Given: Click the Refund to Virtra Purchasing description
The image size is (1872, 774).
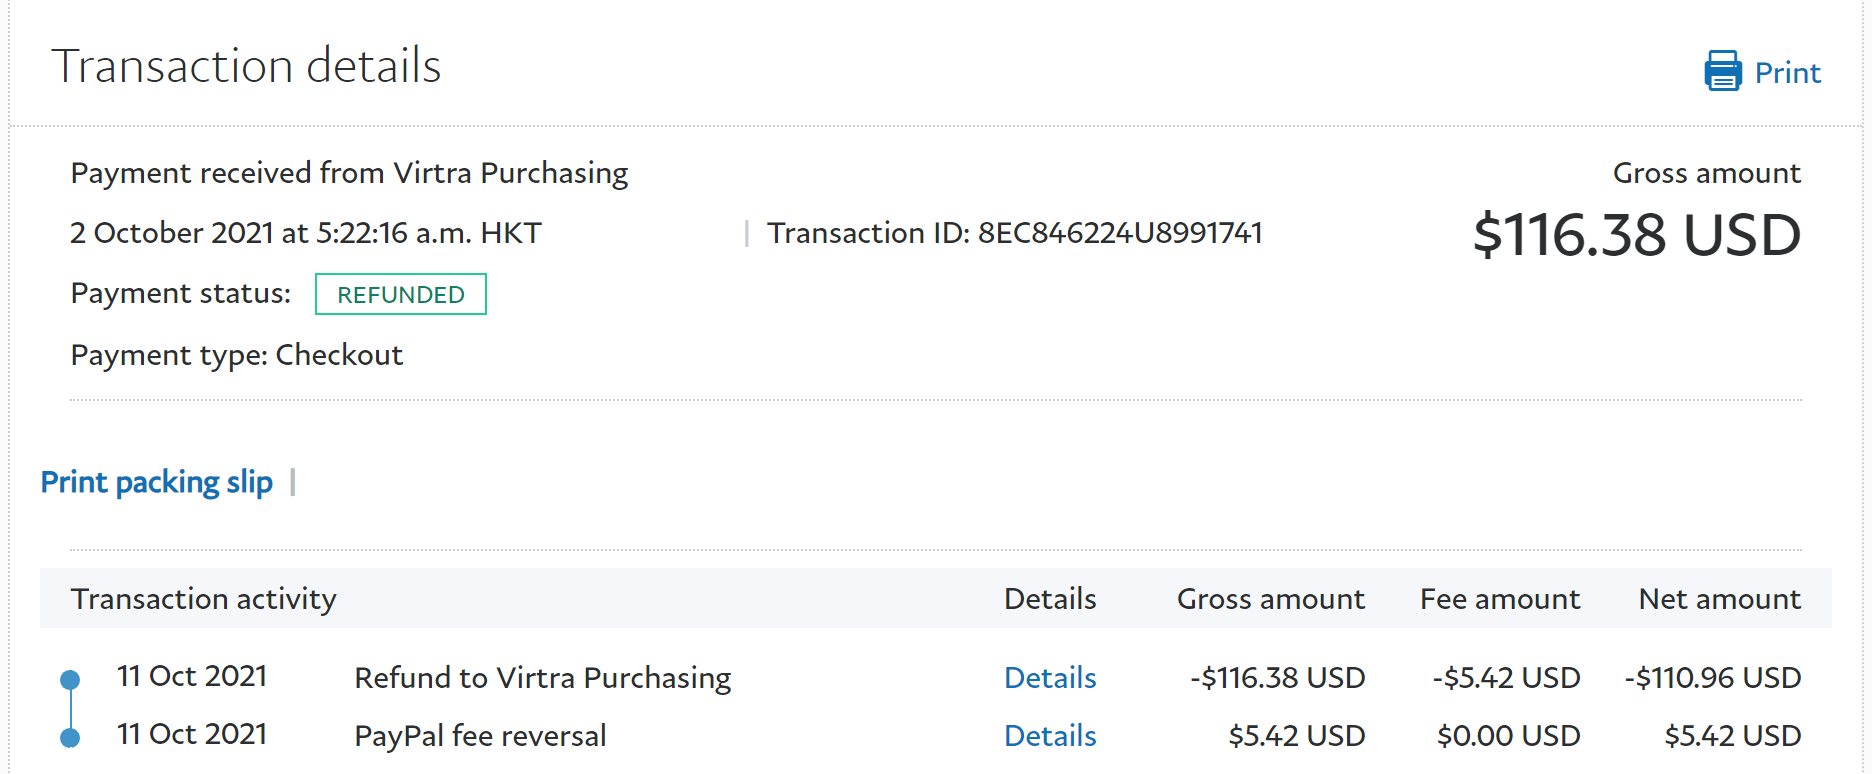Looking at the screenshot, I should 542,678.
